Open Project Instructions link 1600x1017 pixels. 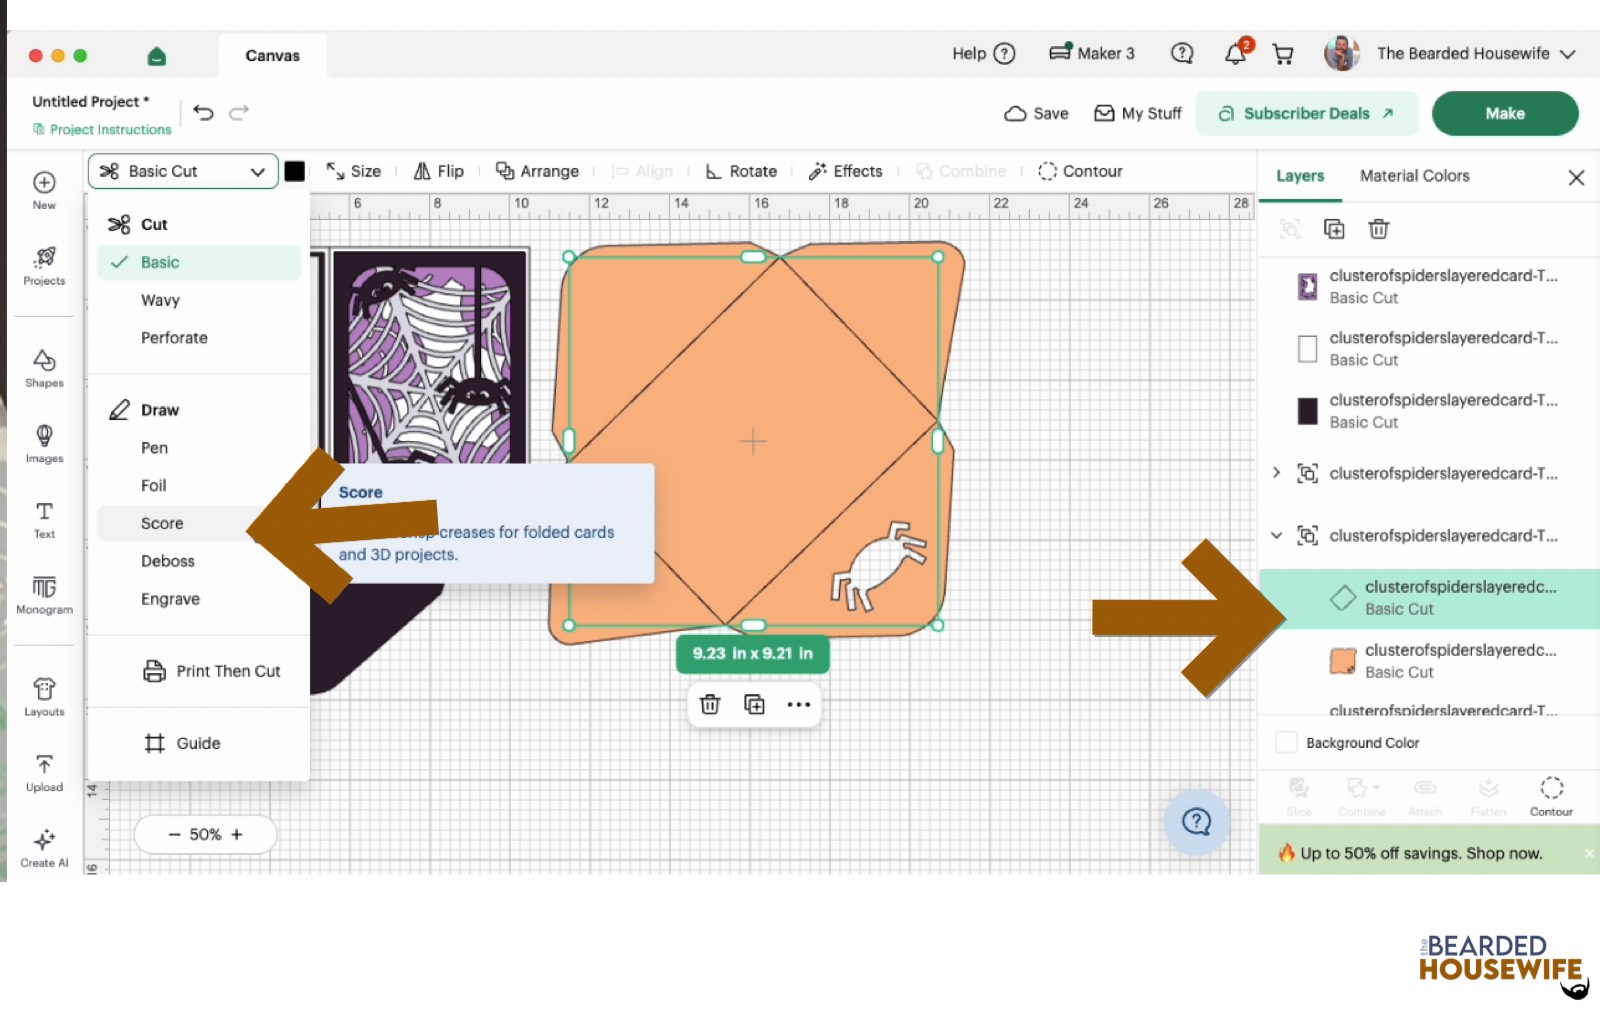click(x=102, y=129)
